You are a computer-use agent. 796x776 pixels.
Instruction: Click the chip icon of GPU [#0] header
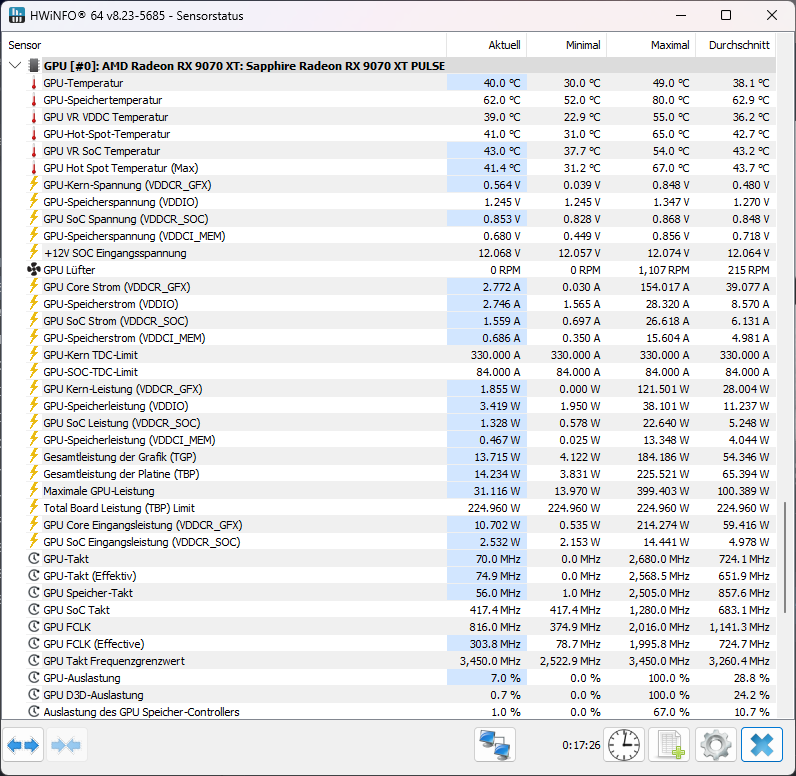point(34,65)
